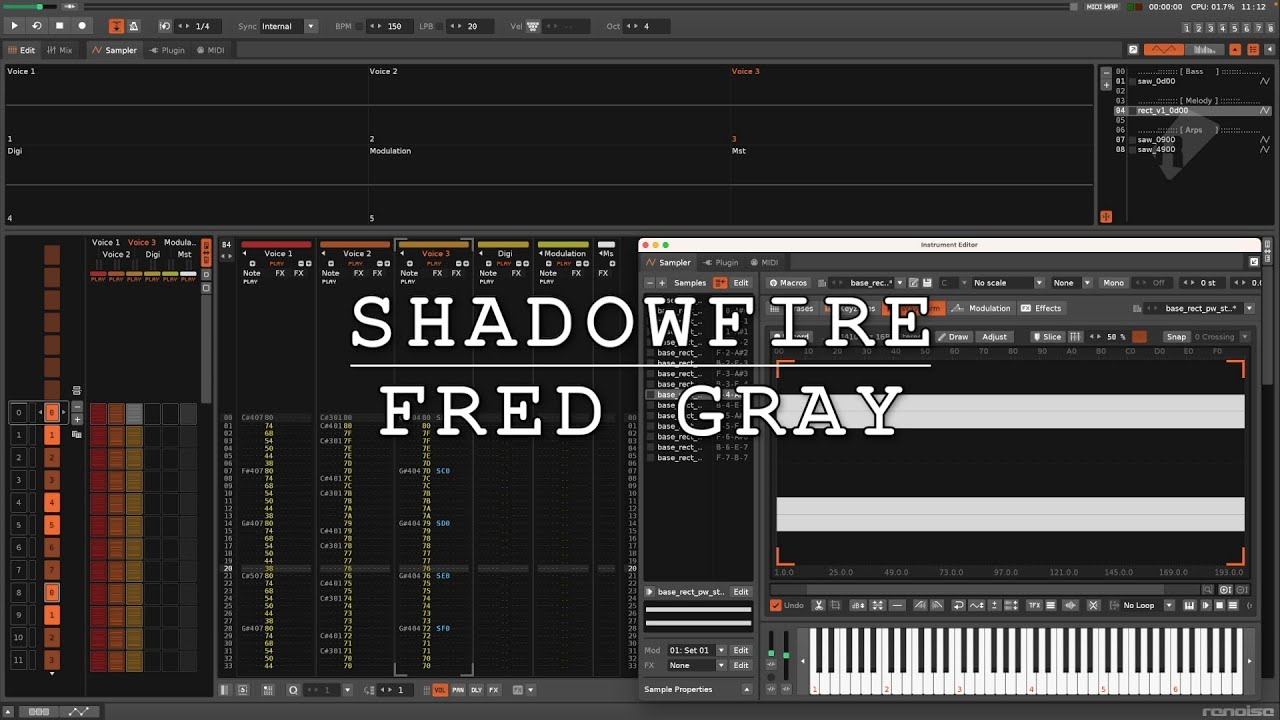Image resolution: width=1280 pixels, height=720 pixels.
Task: Switch to the Edit tab
Action: (21, 50)
